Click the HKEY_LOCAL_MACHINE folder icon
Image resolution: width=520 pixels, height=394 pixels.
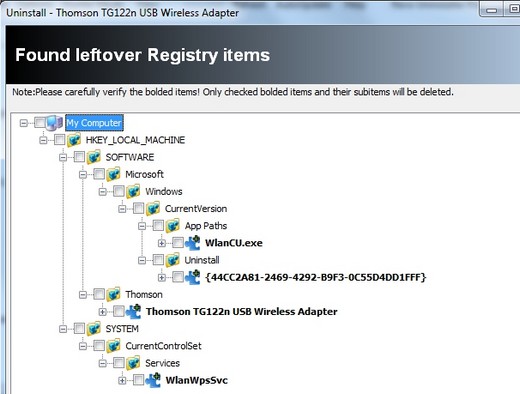click(x=74, y=140)
